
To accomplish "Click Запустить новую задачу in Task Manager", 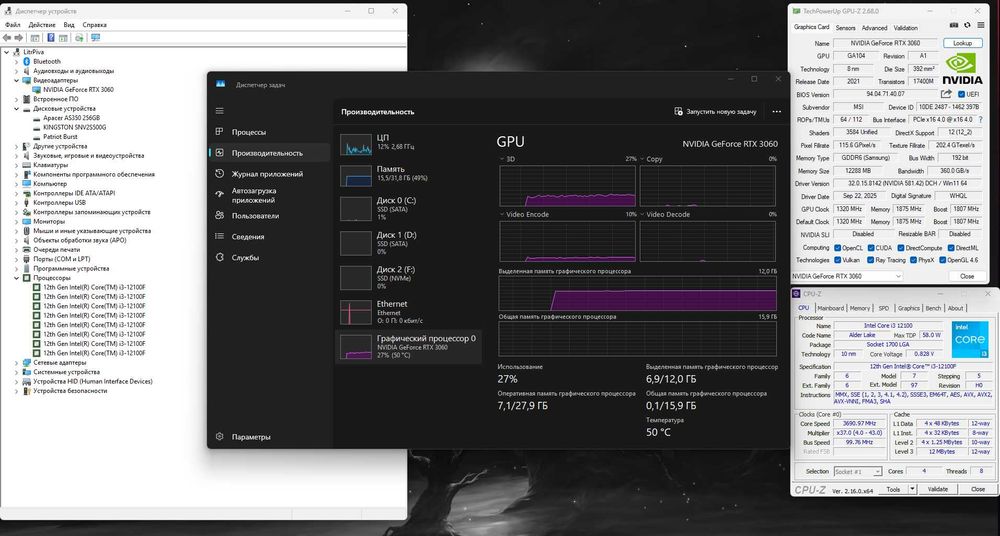I will (x=715, y=111).
